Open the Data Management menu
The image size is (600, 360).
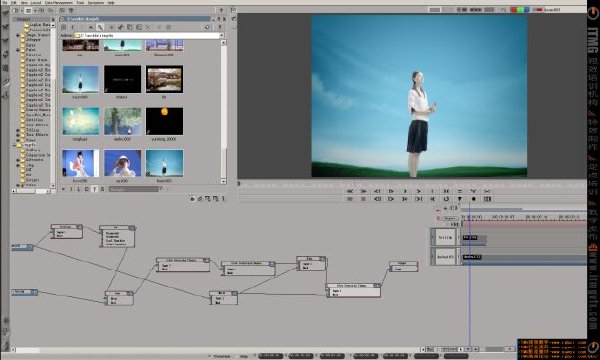59,2
